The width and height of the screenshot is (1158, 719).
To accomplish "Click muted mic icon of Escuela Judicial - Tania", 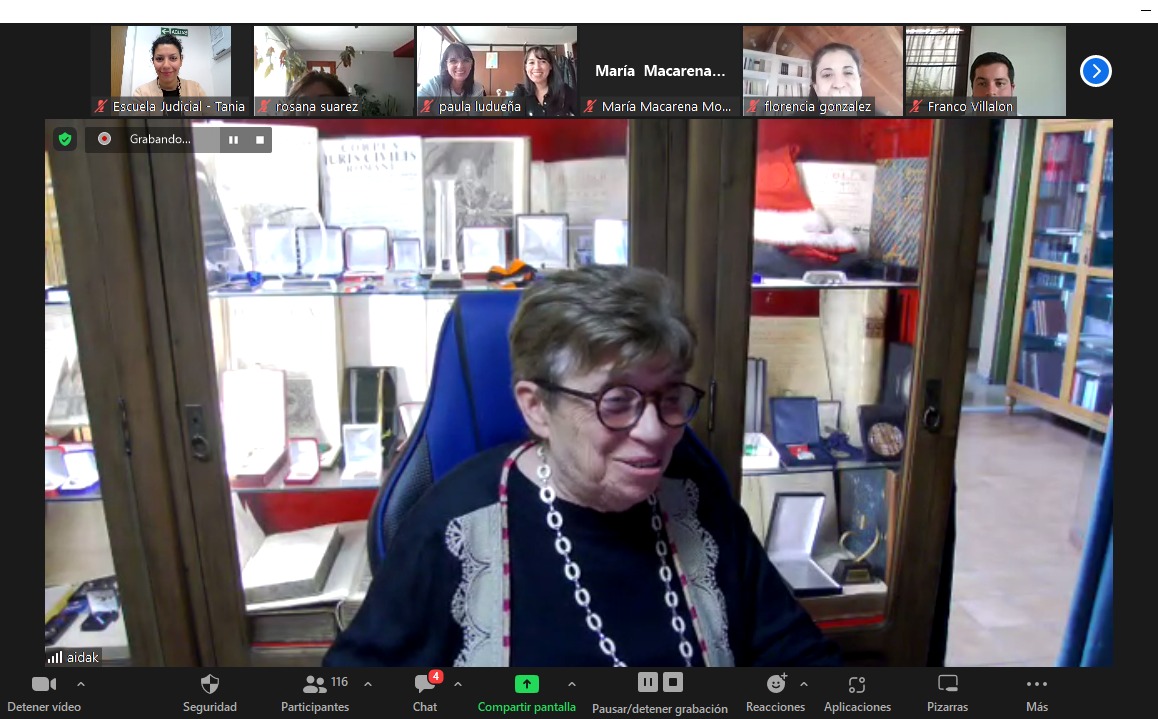I will (101, 106).
